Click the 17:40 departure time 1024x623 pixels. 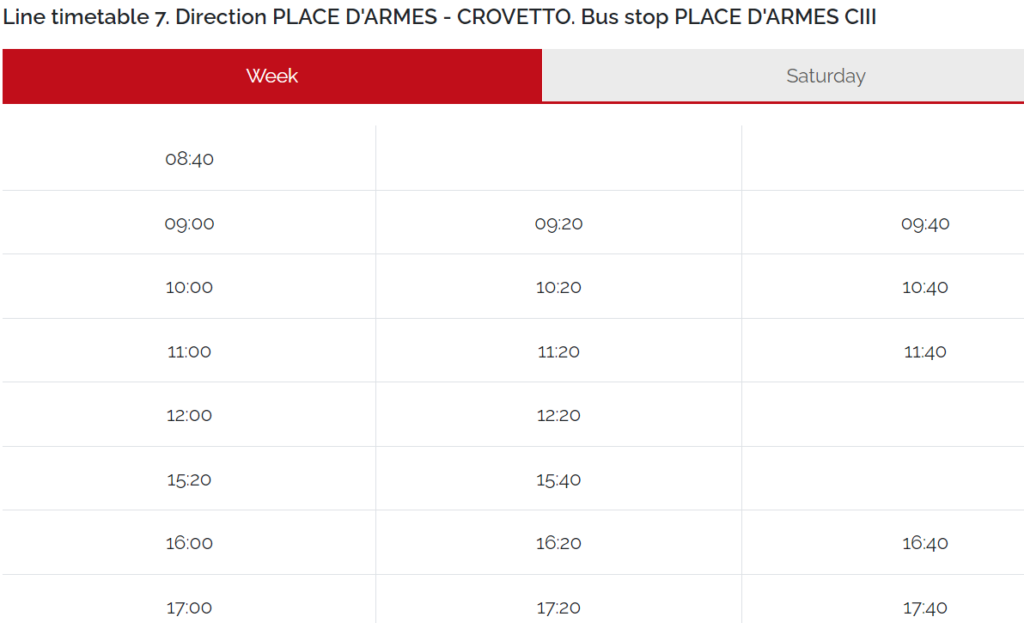tap(926, 607)
